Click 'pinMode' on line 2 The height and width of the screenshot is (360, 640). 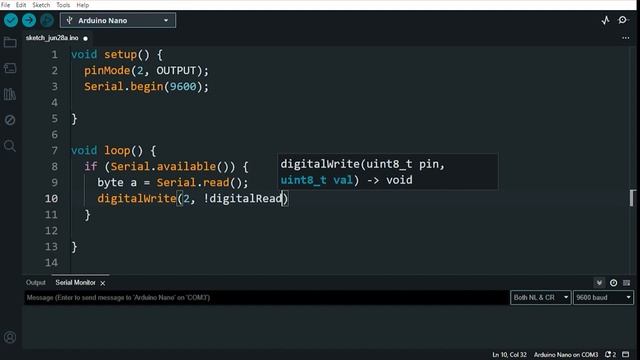[107, 71]
